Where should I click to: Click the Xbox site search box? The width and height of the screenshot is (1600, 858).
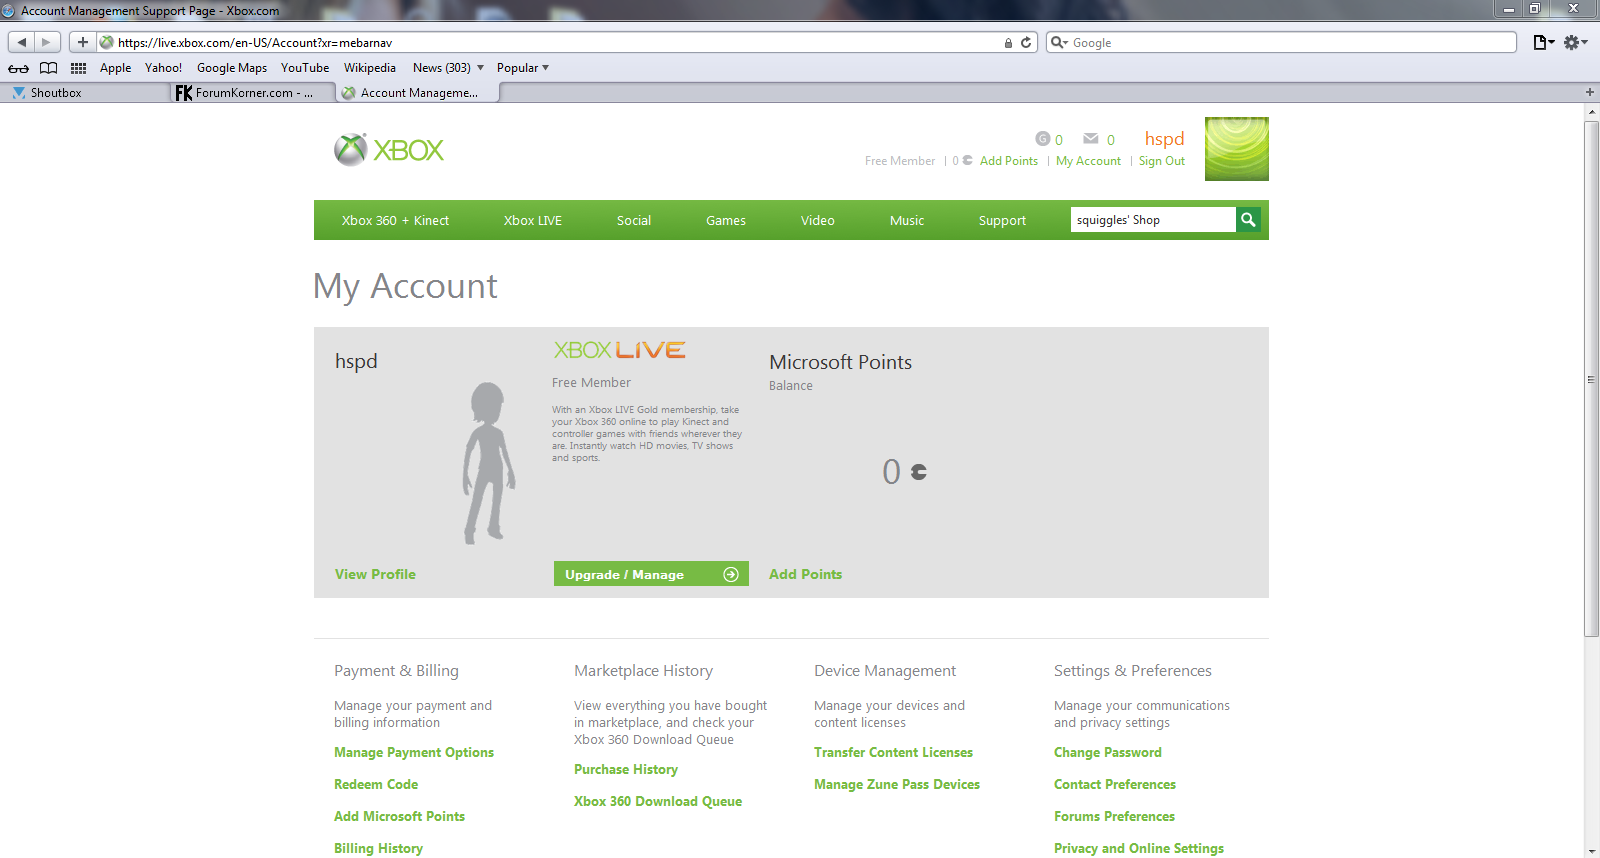coord(1153,220)
